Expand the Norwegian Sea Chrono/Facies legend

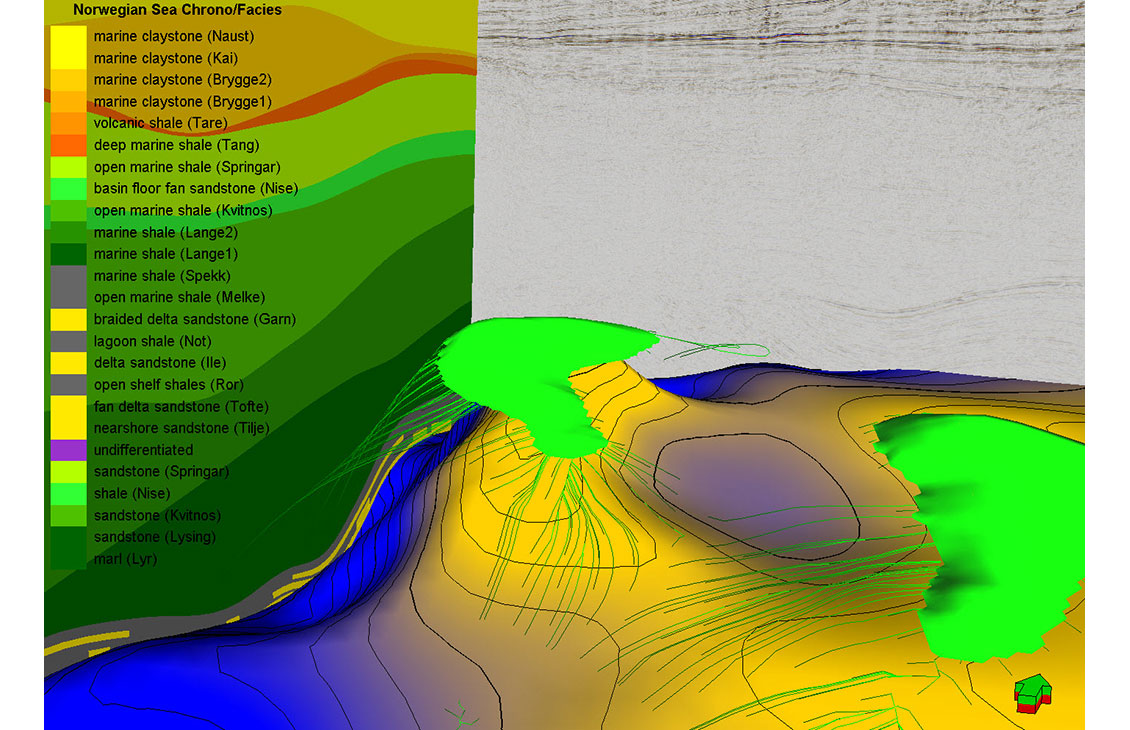pos(175,10)
